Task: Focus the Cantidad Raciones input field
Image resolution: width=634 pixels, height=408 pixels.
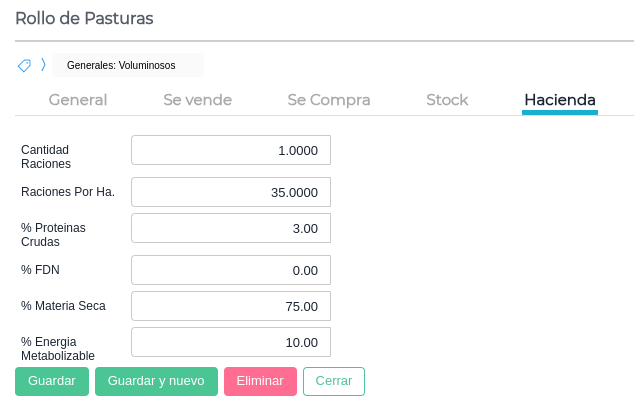Action: [231, 150]
